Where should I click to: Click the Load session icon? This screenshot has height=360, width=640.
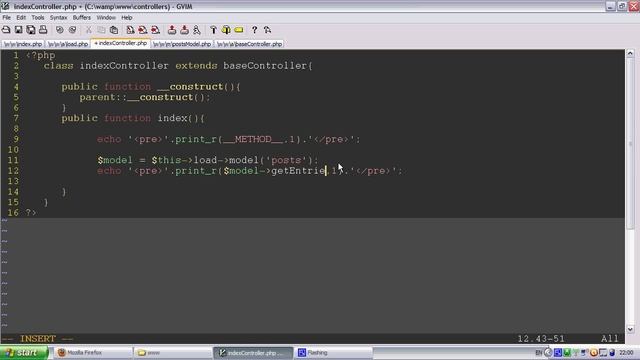click(x=172, y=30)
